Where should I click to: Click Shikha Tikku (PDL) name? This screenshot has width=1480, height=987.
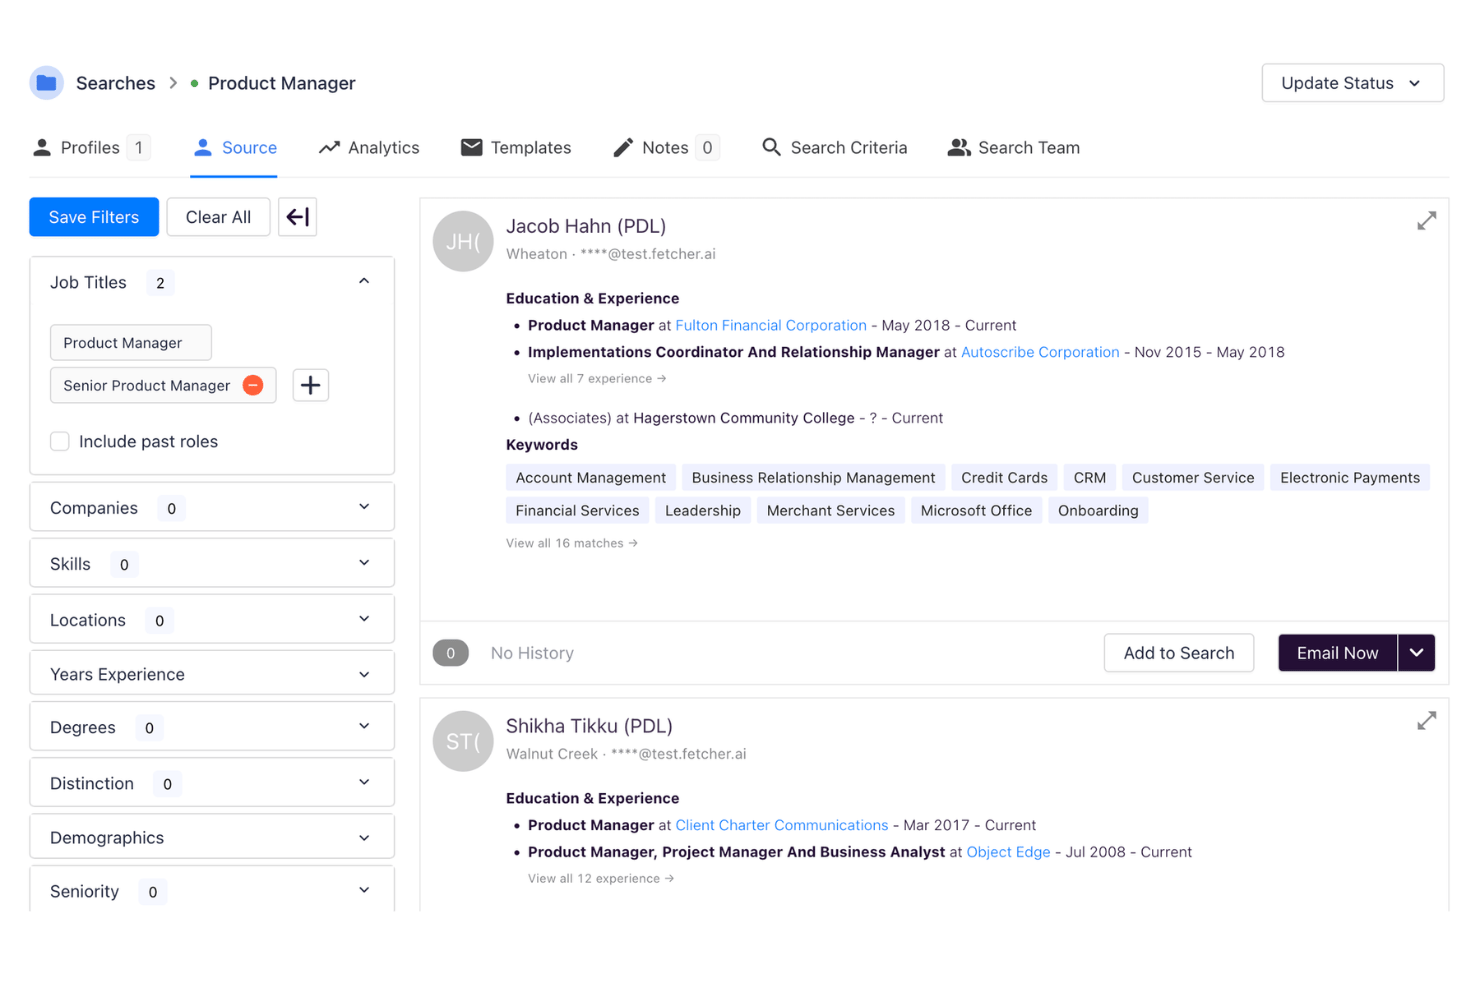589,727
